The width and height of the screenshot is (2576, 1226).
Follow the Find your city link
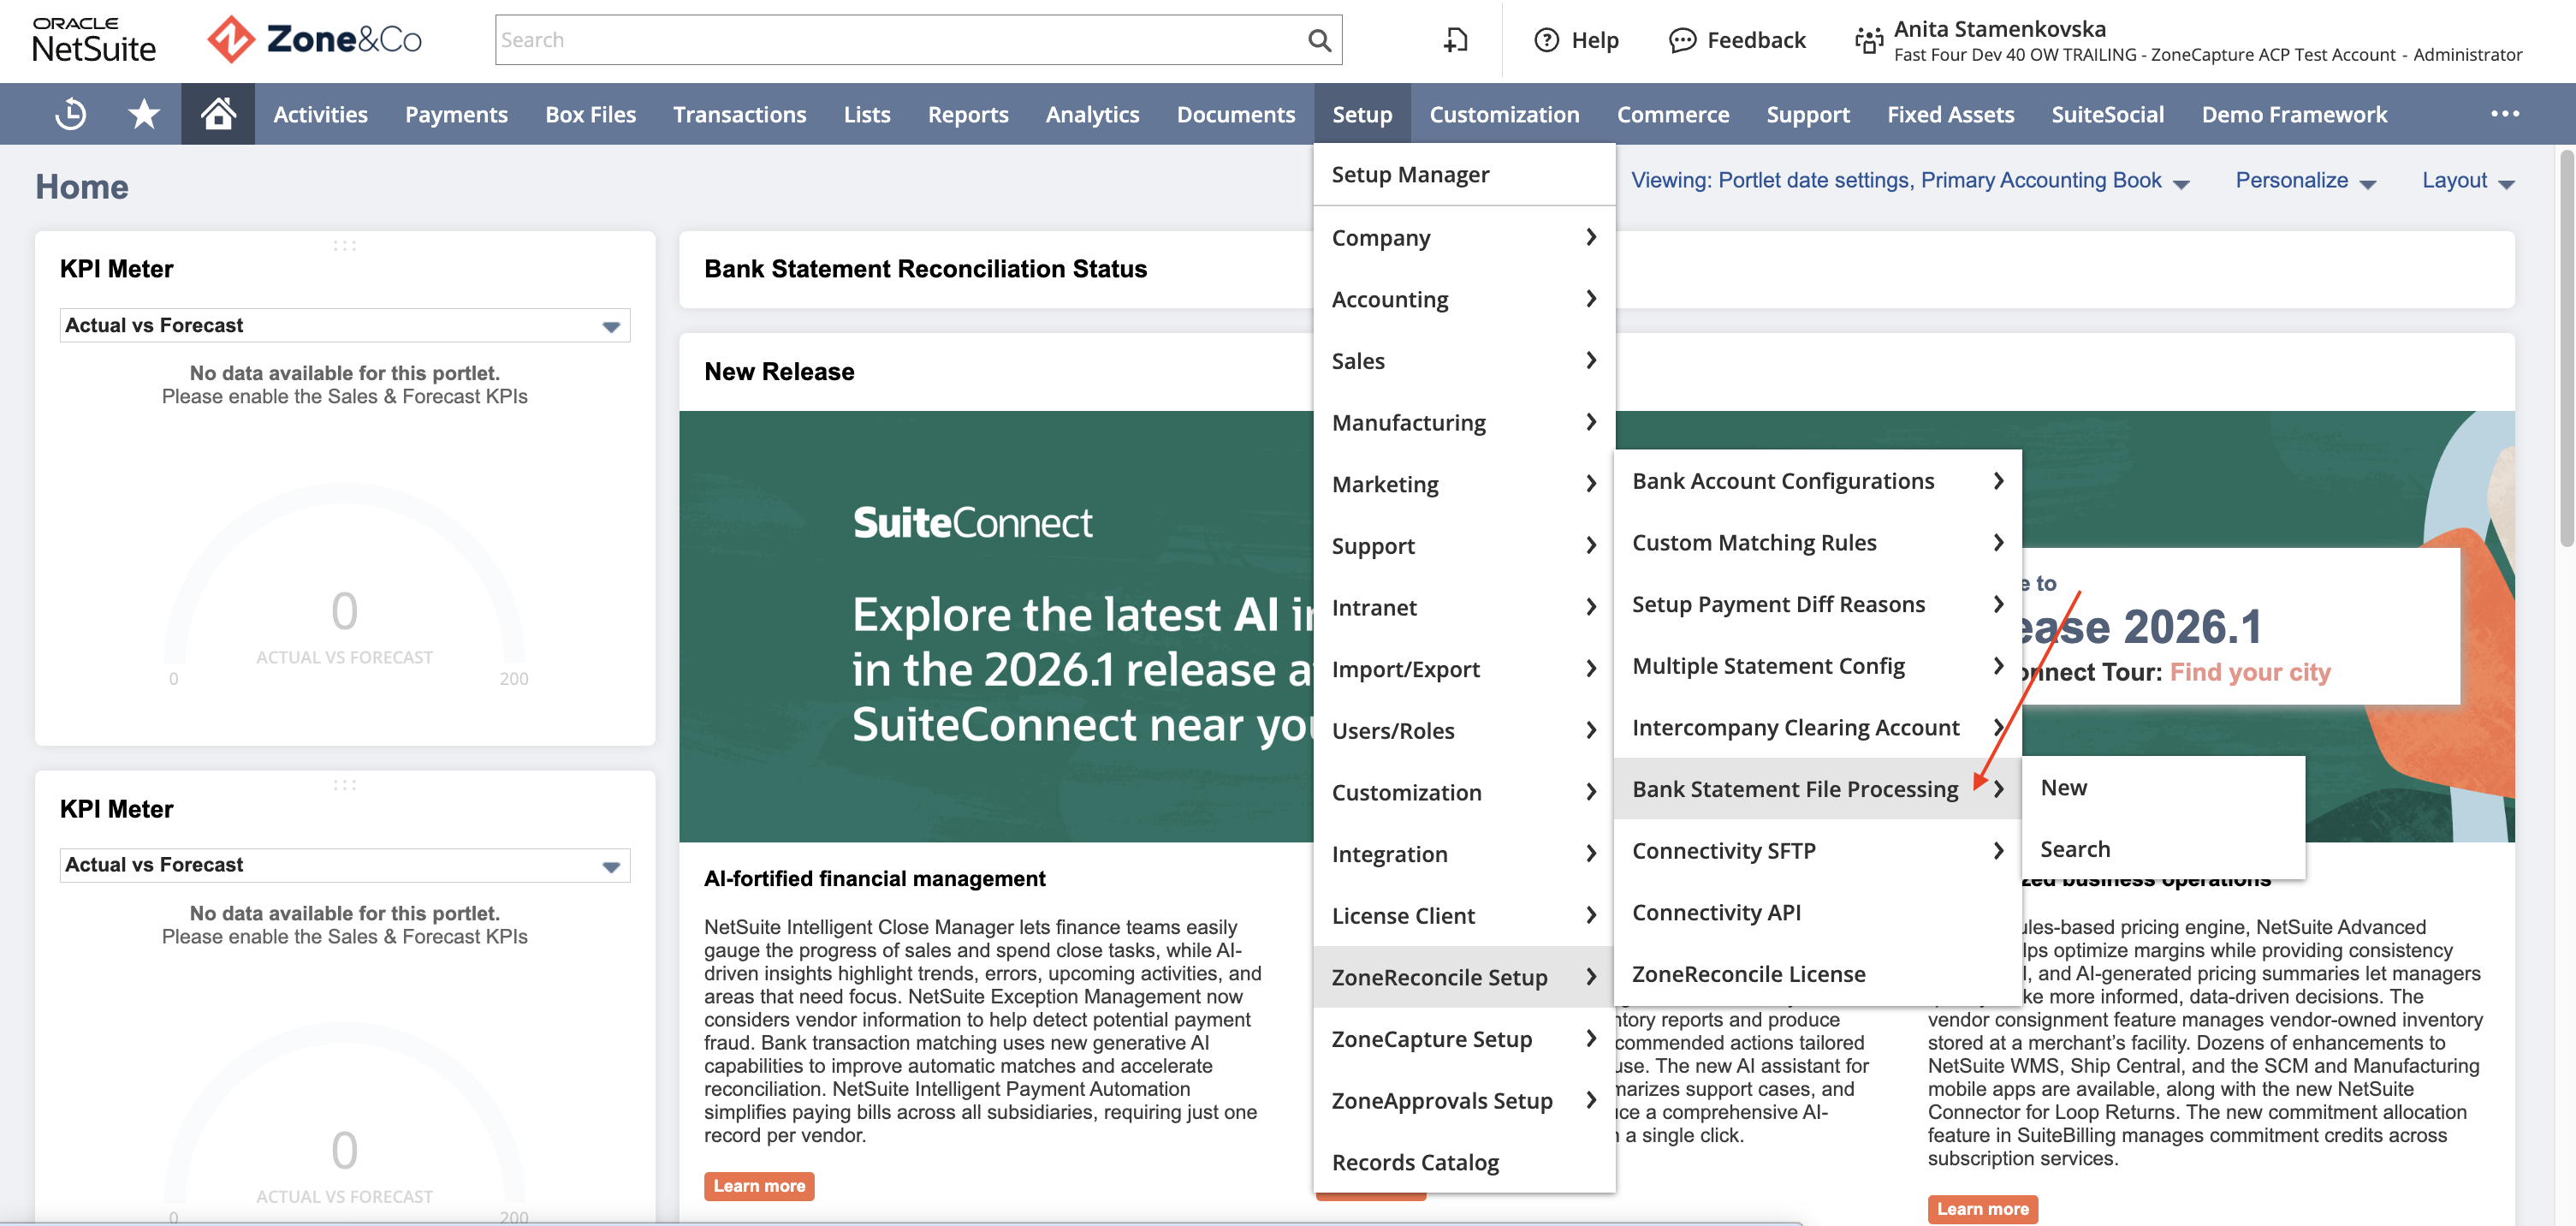(2250, 672)
